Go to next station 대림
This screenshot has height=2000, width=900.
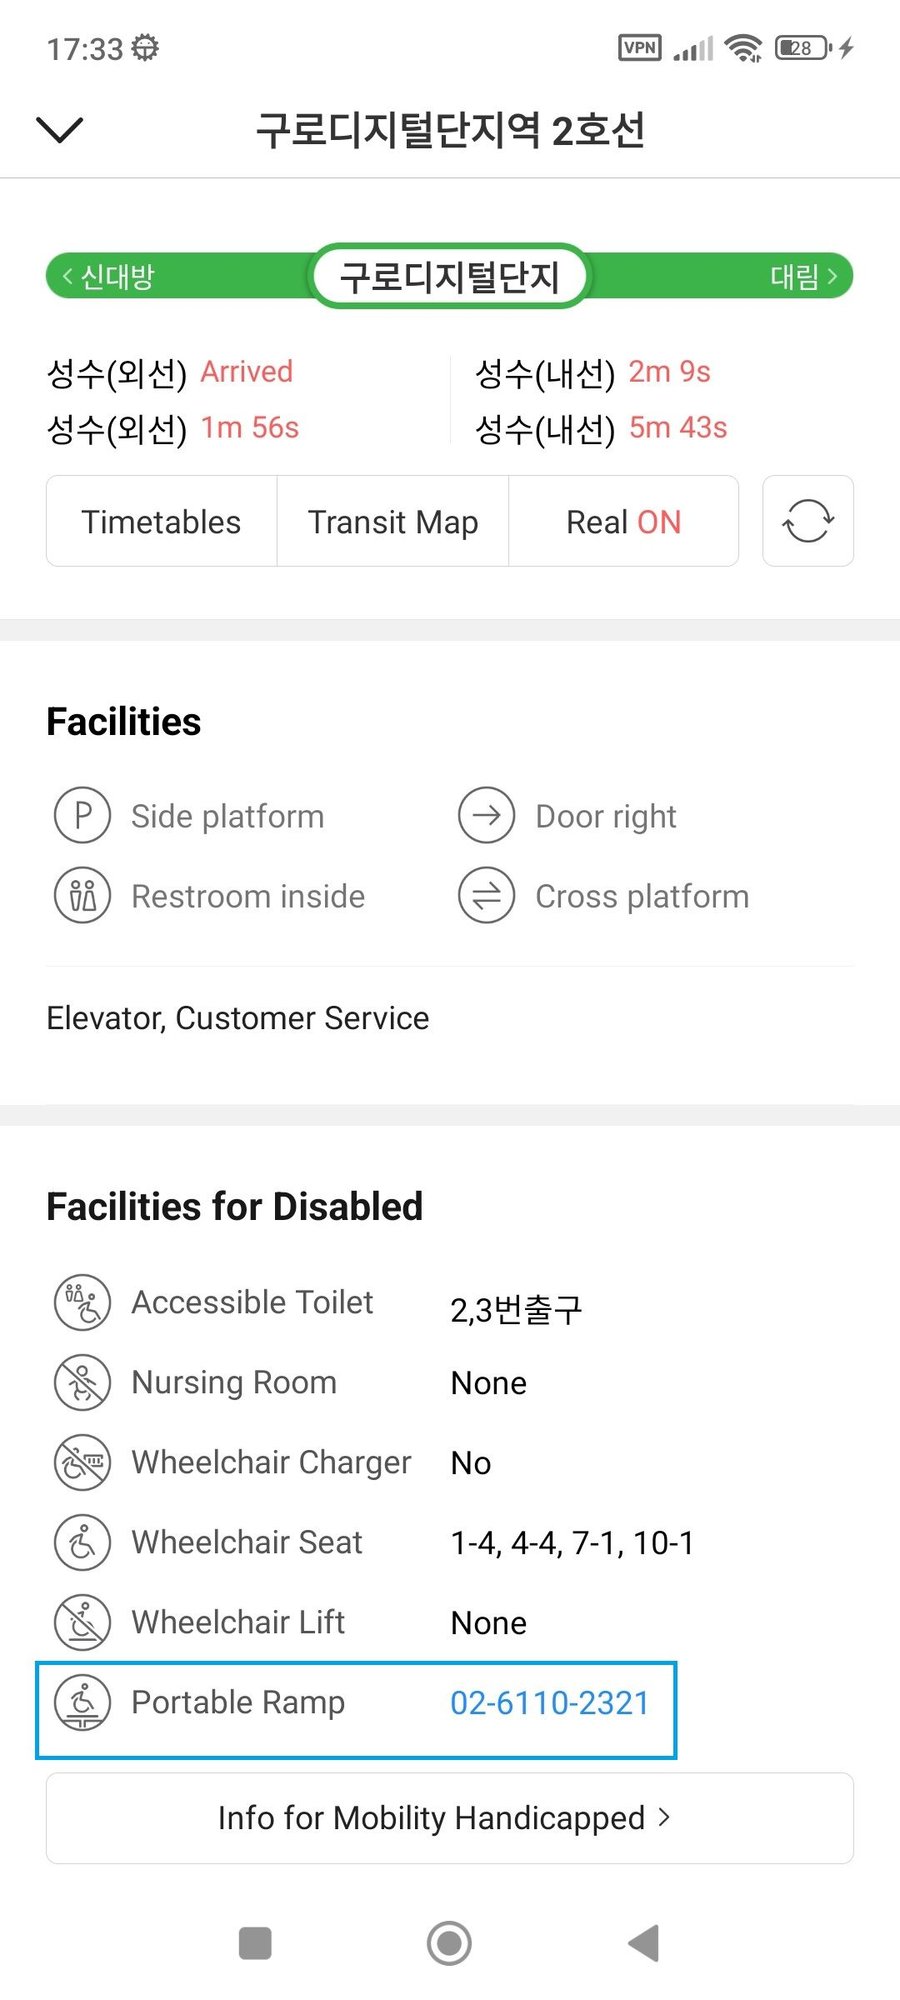click(x=803, y=276)
